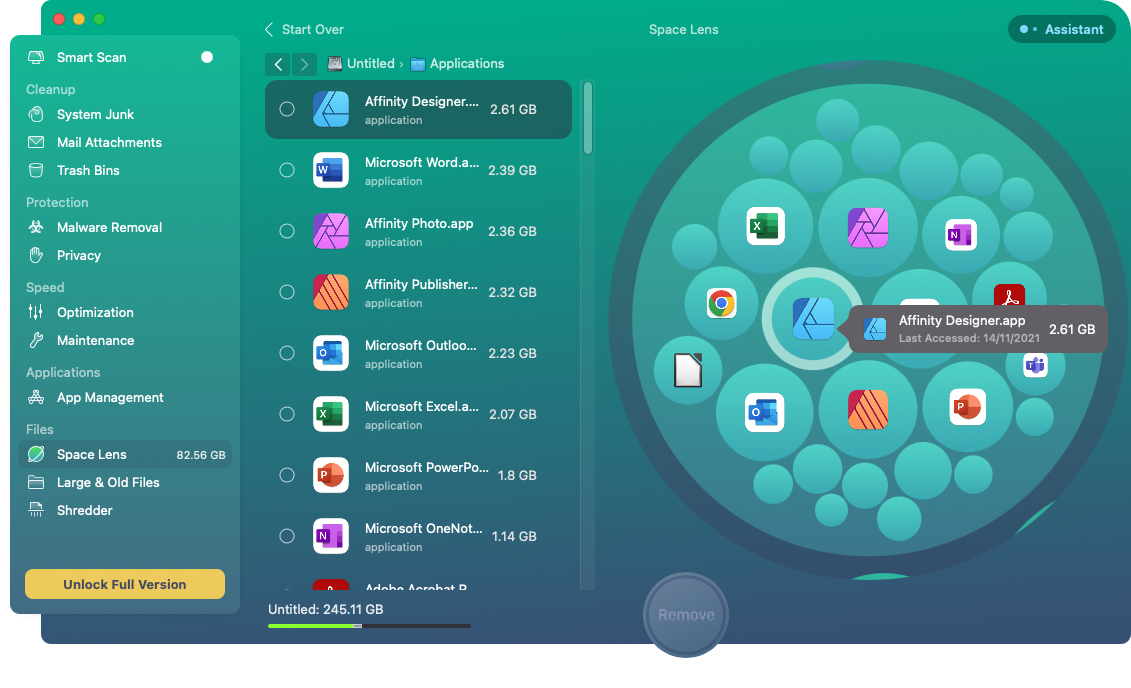Click the Space Lens planet icon
Image resolution: width=1131 pixels, height=688 pixels.
35,454
